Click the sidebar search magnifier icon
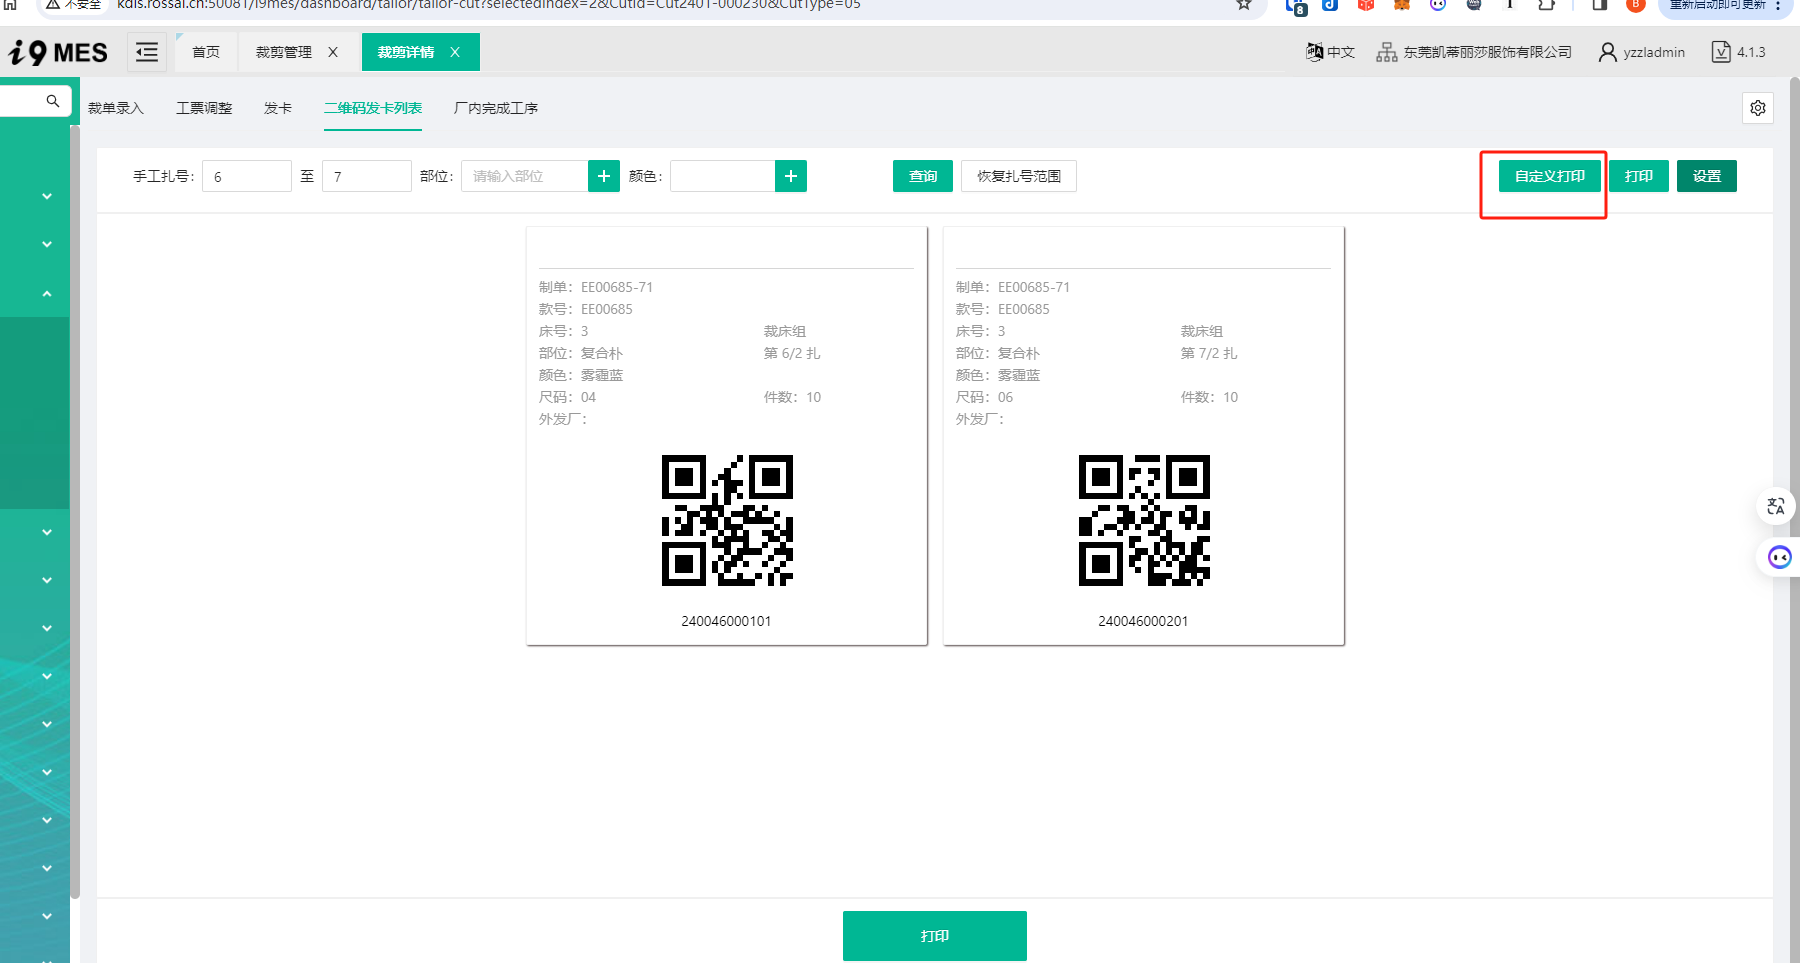1800x963 pixels. click(53, 101)
